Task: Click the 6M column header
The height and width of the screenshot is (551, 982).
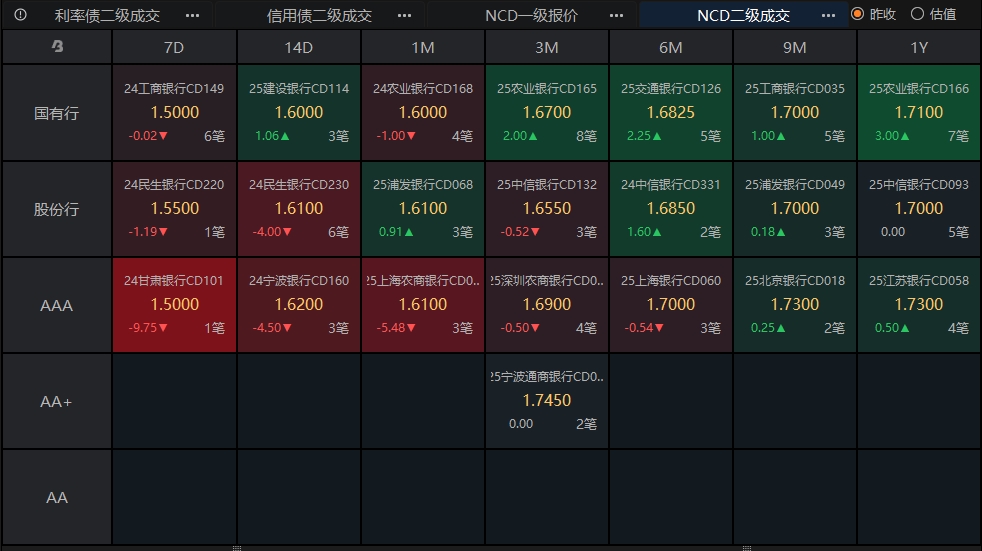Action: pos(671,47)
